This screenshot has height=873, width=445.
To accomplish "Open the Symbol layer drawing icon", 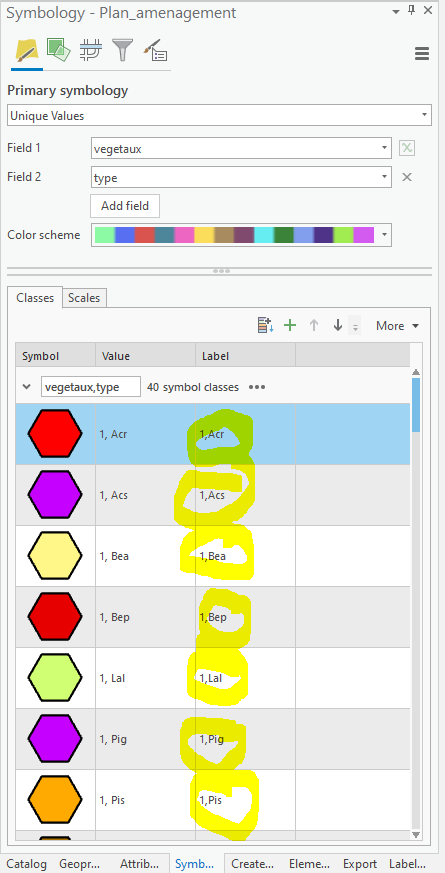I will click(91, 50).
